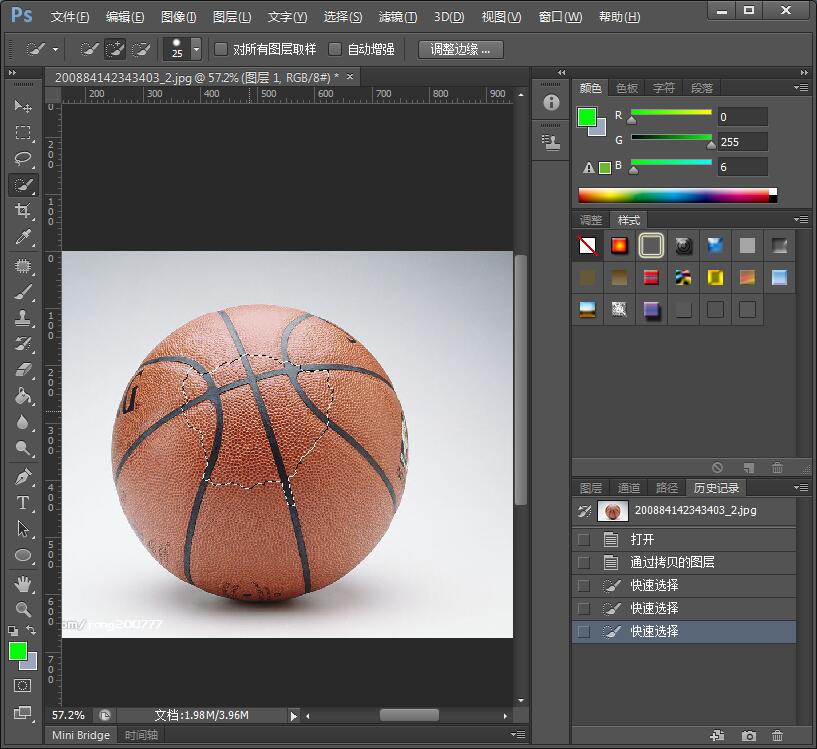Click the Add to Selection mode icon
This screenshot has width=817, height=749.
click(115, 49)
